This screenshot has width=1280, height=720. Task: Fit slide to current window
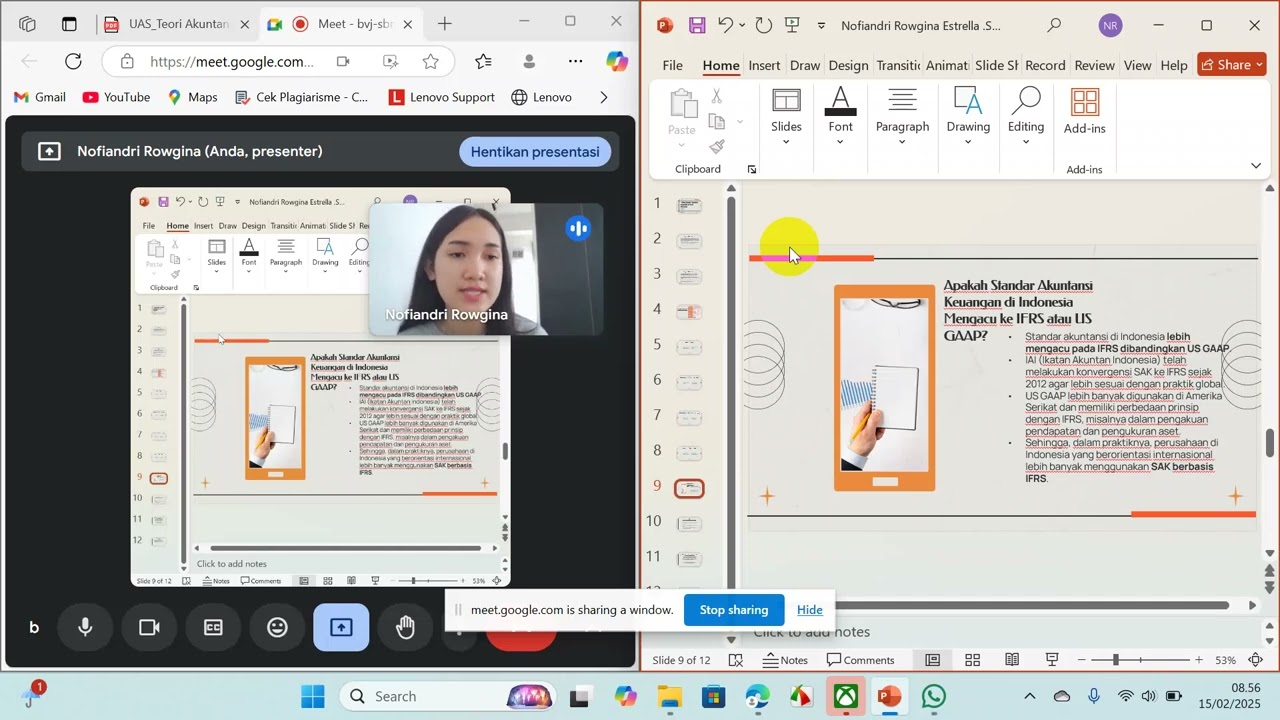tap(1256, 660)
